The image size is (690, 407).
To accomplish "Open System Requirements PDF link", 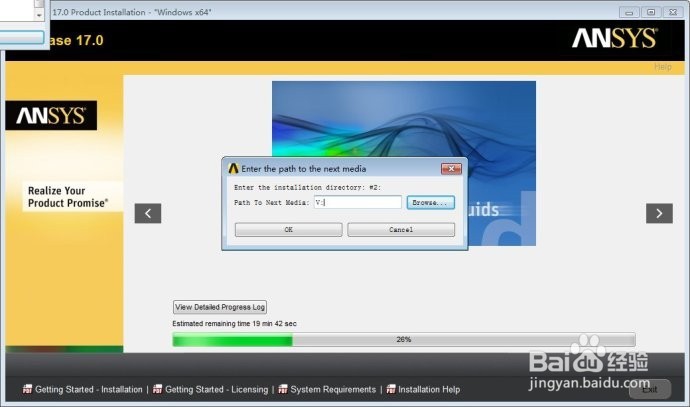I will [x=327, y=389].
